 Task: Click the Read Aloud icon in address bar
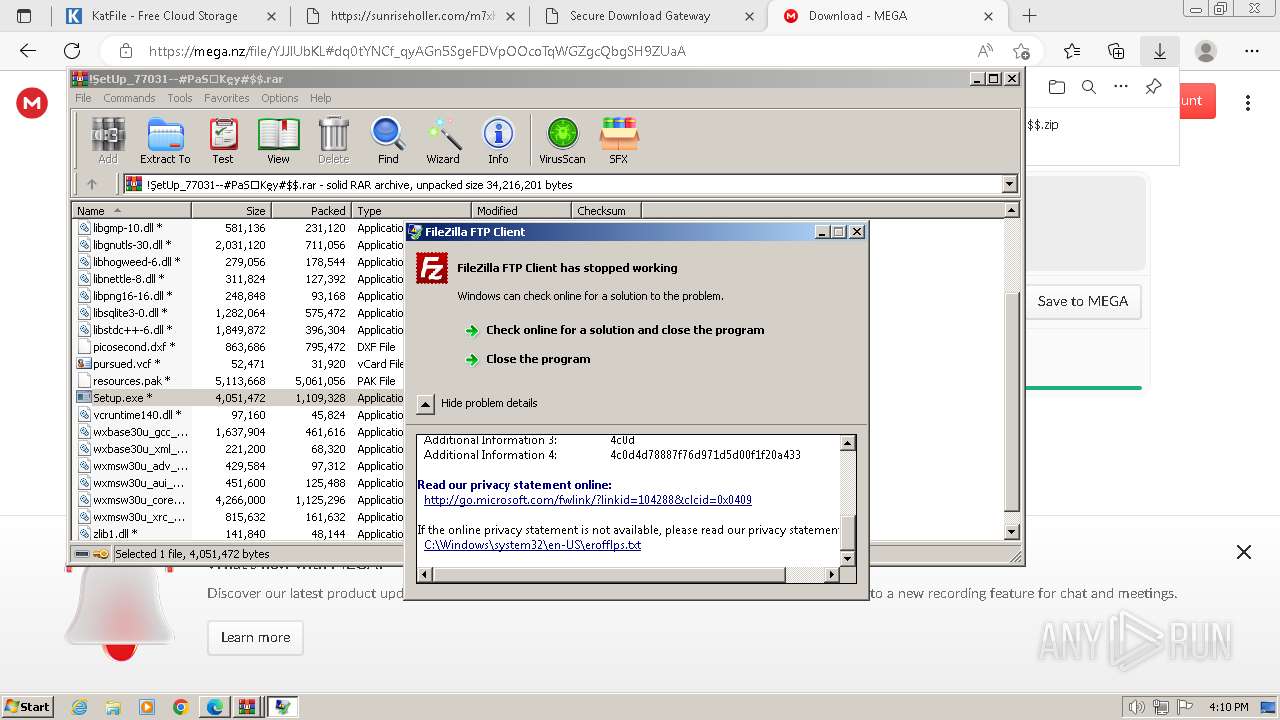click(985, 51)
